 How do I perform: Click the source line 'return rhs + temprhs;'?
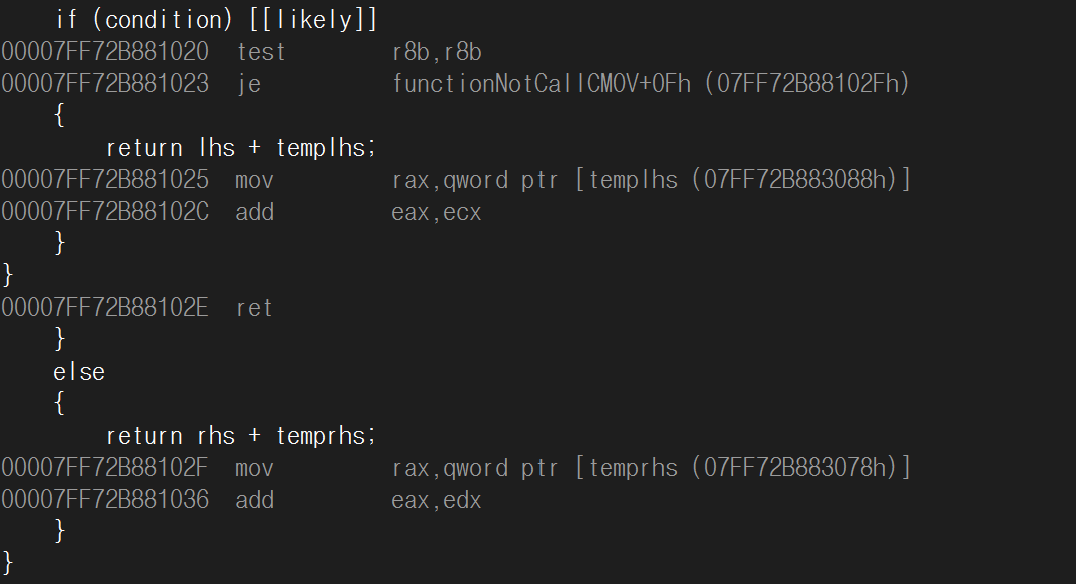(x=241, y=436)
